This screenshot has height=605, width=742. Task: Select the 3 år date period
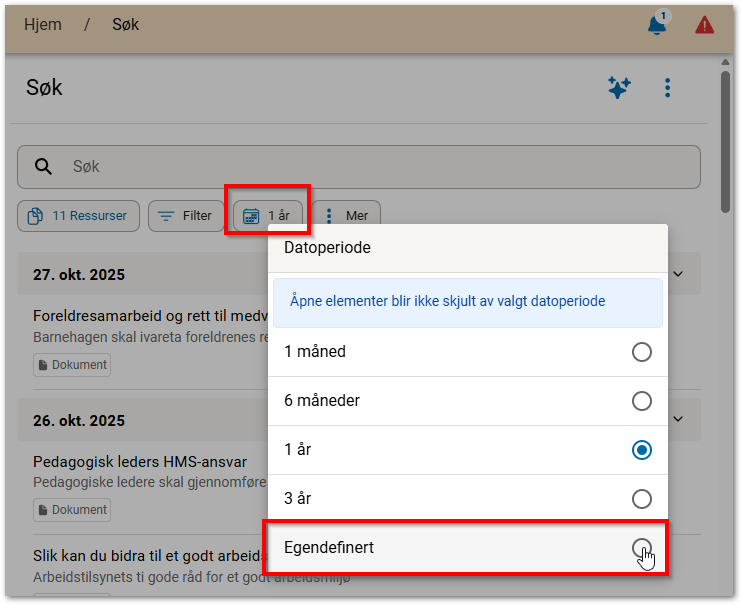[x=641, y=499]
